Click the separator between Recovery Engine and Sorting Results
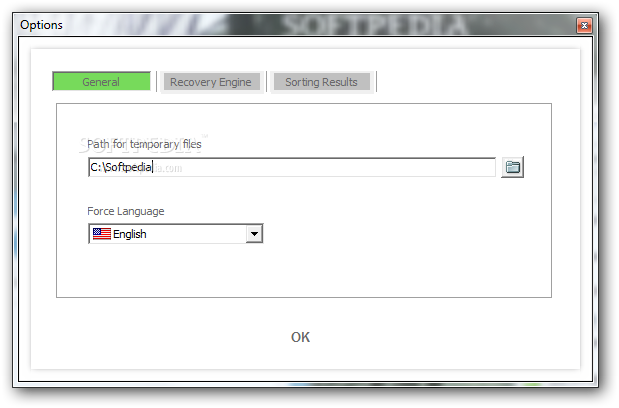This screenshot has height=408, width=619. [x=266, y=82]
